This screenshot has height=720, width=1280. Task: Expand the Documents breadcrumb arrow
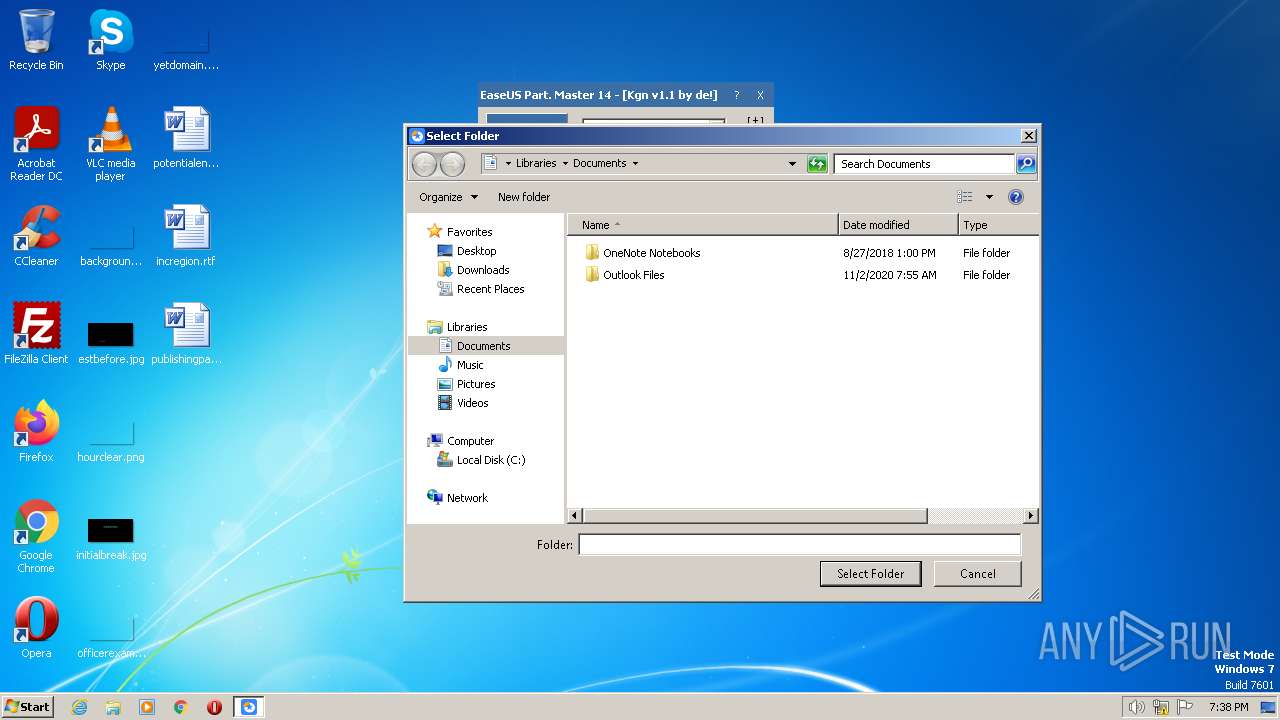[x=635, y=164]
